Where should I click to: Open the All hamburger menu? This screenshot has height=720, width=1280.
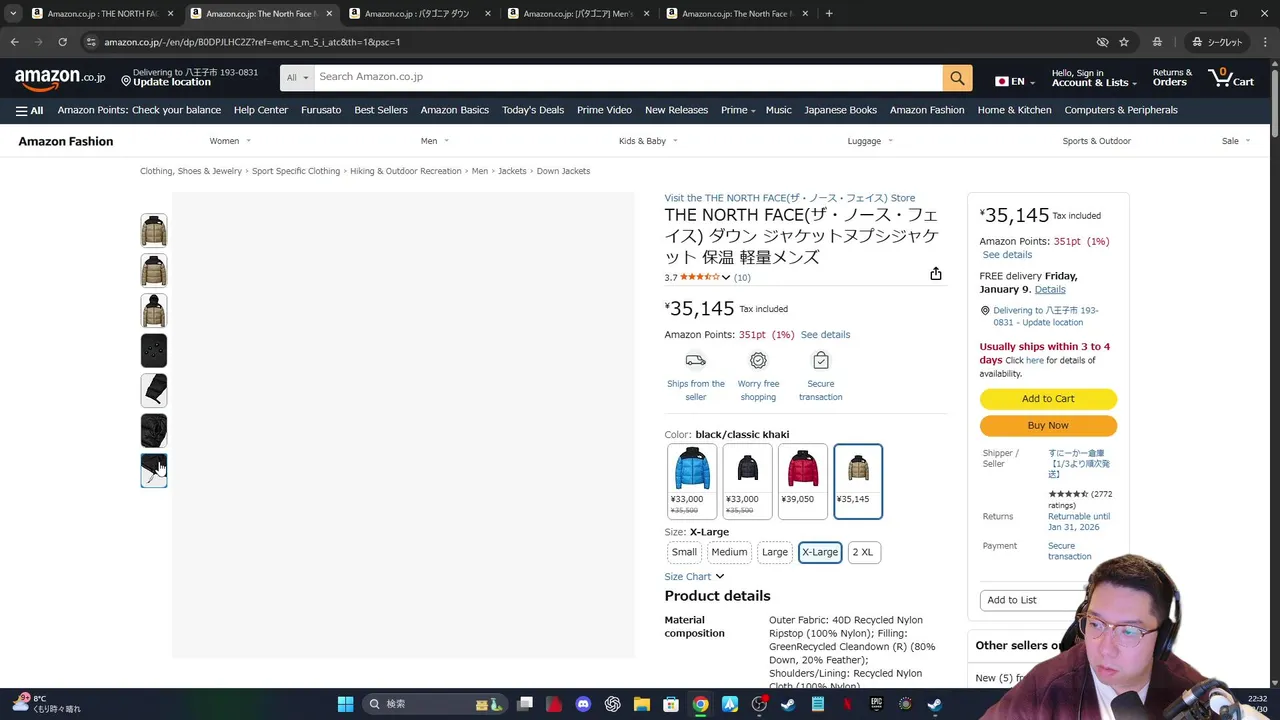(x=29, y=110)
